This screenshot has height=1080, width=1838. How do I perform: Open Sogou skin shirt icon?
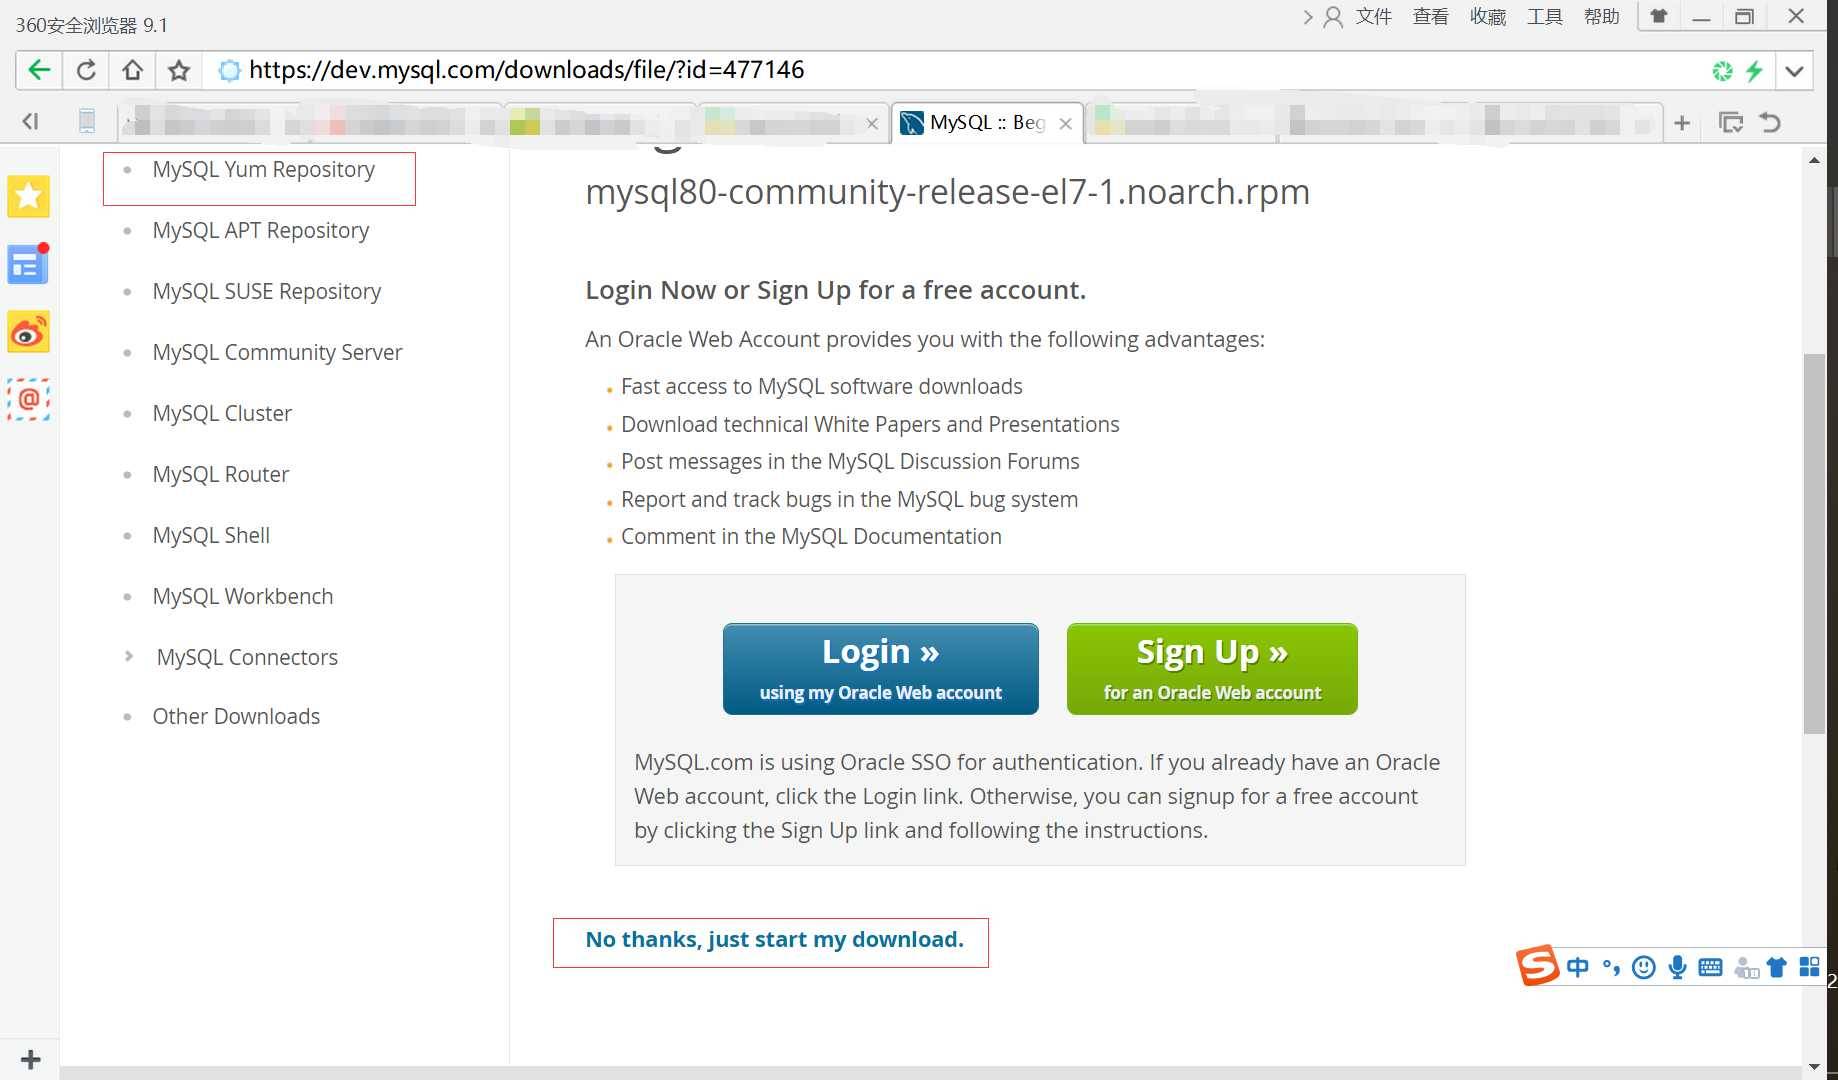[1777, 967]
